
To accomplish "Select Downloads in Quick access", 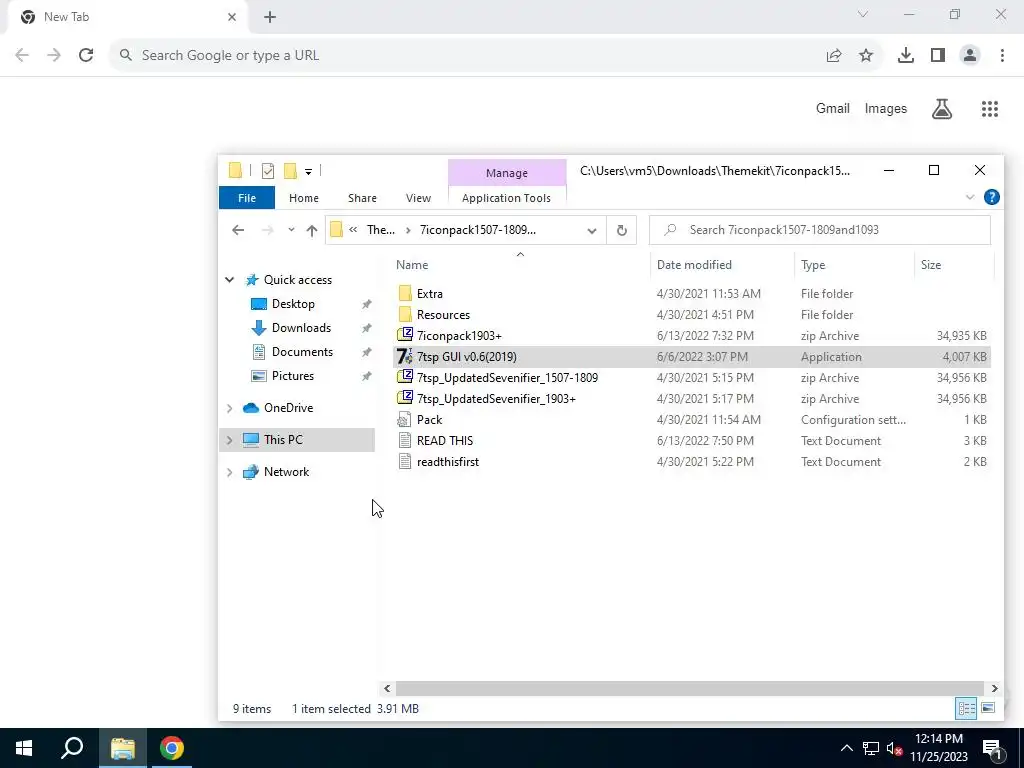I will click(x=301, y=328).
